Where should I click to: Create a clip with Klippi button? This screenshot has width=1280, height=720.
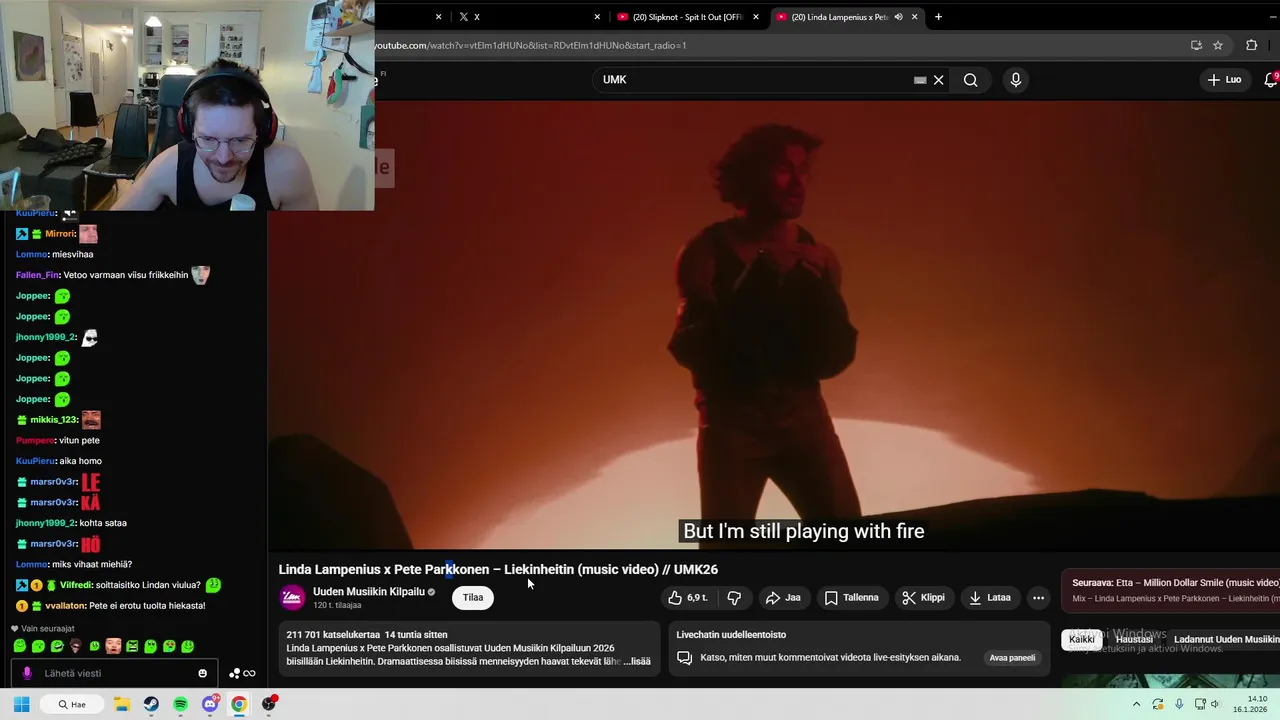(923, 598)
